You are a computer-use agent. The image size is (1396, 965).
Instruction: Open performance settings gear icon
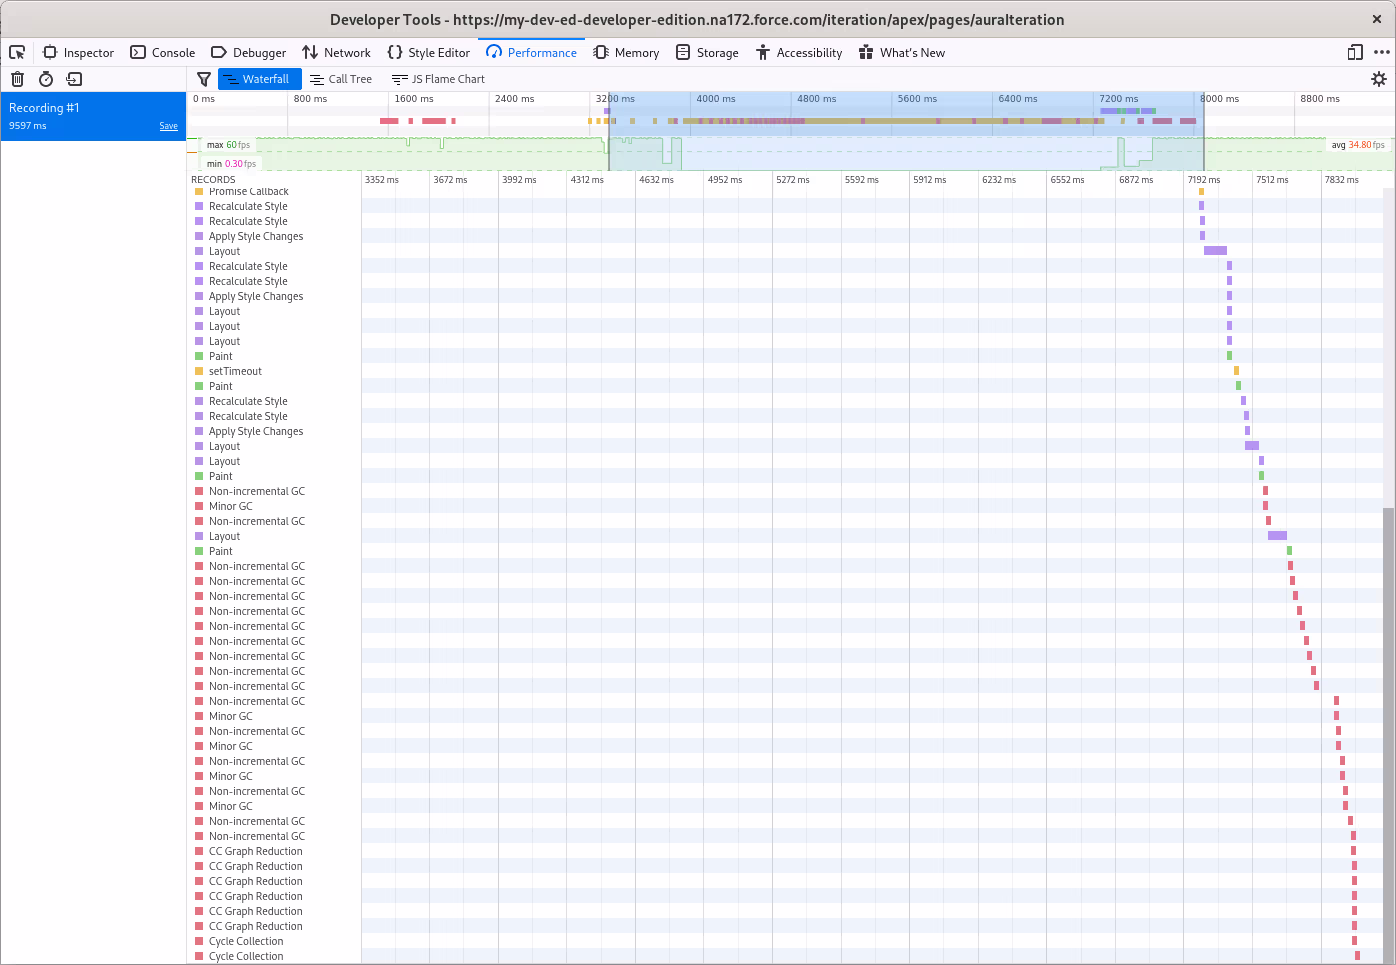[1379, 79]
